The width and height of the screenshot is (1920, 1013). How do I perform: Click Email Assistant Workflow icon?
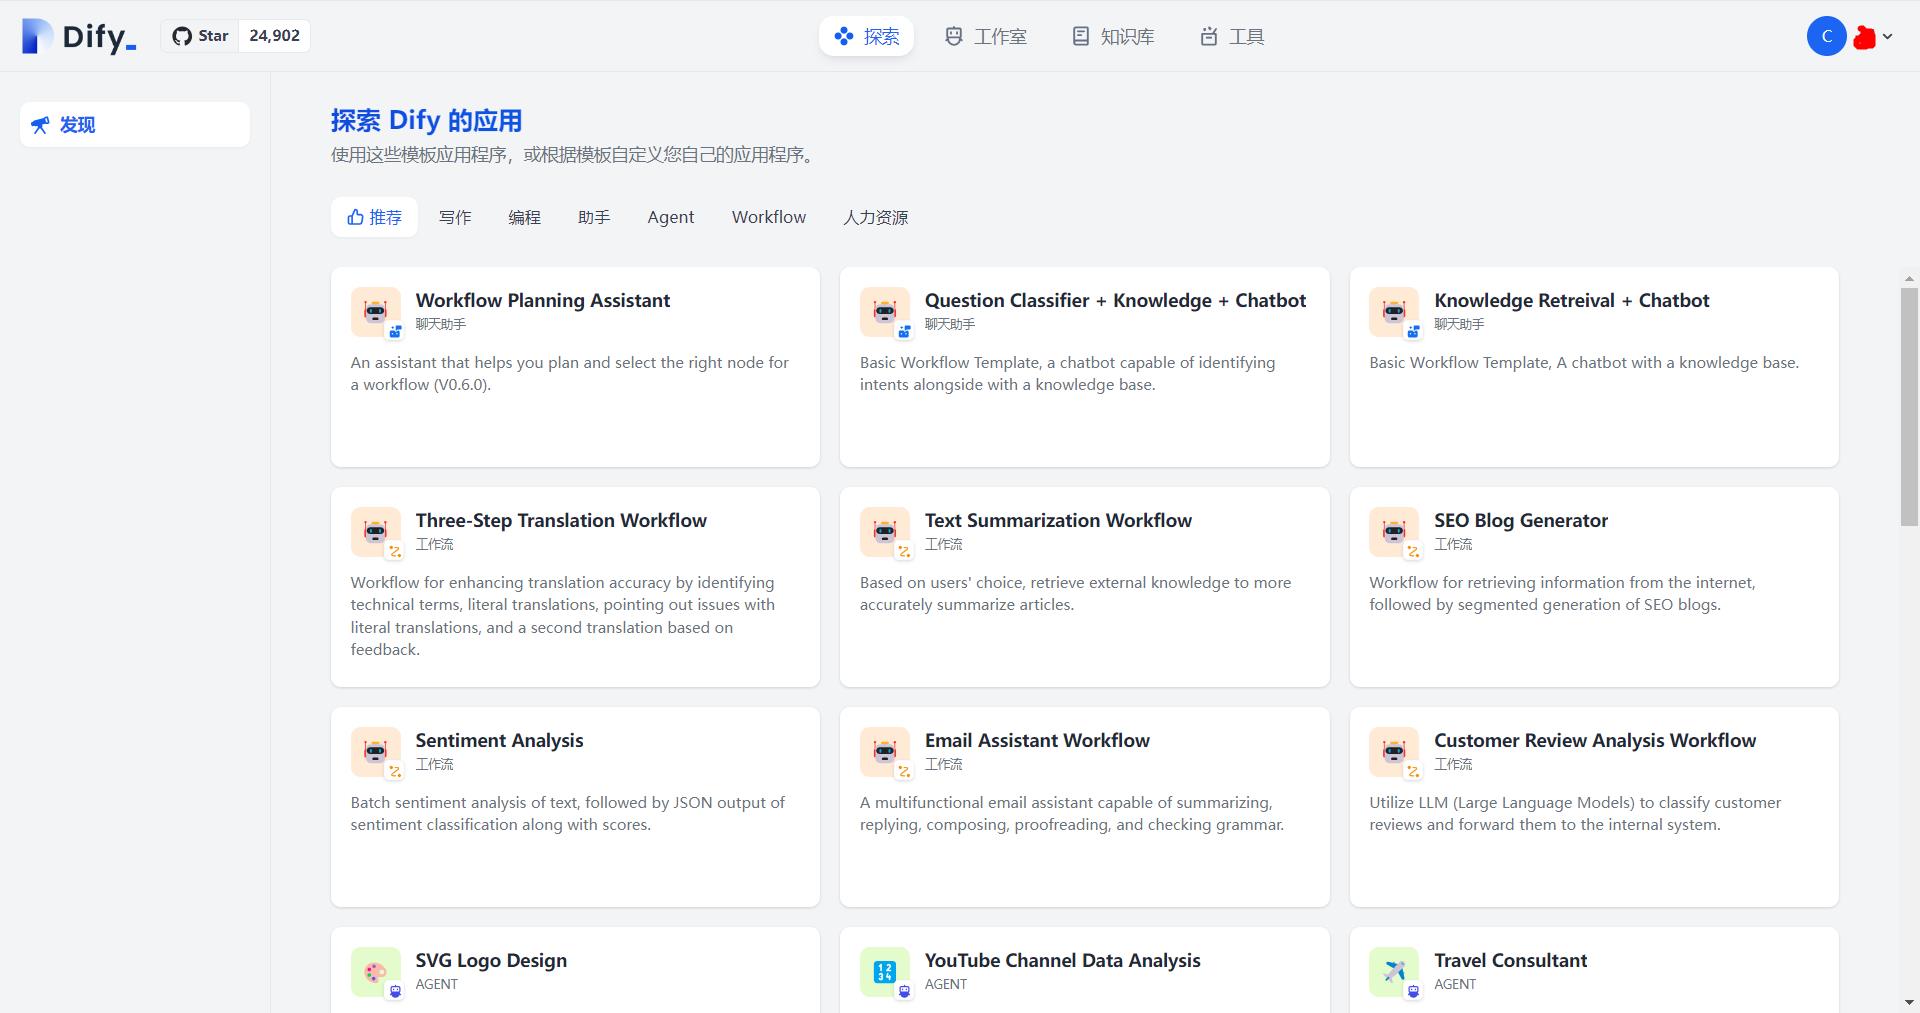point(885,752)
